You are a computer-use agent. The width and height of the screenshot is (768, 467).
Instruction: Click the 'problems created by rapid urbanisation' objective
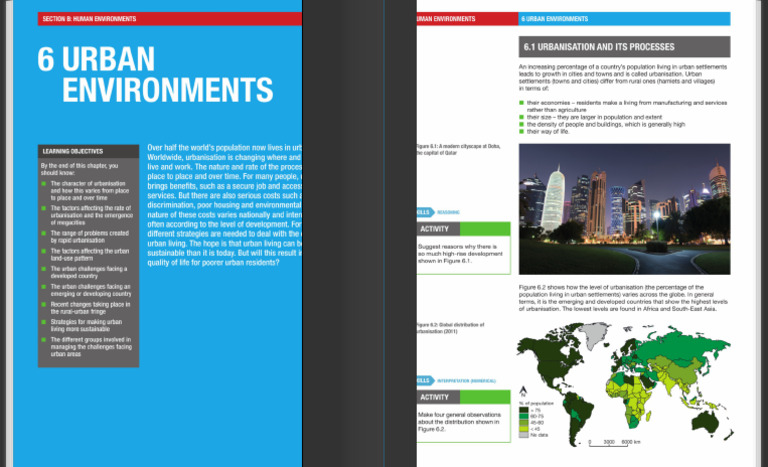click(90, 237)
